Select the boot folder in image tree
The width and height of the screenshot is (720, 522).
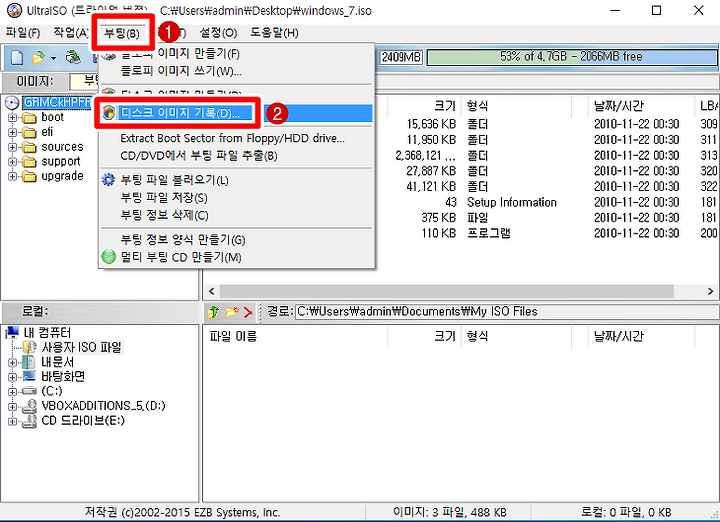coord(52,117)
